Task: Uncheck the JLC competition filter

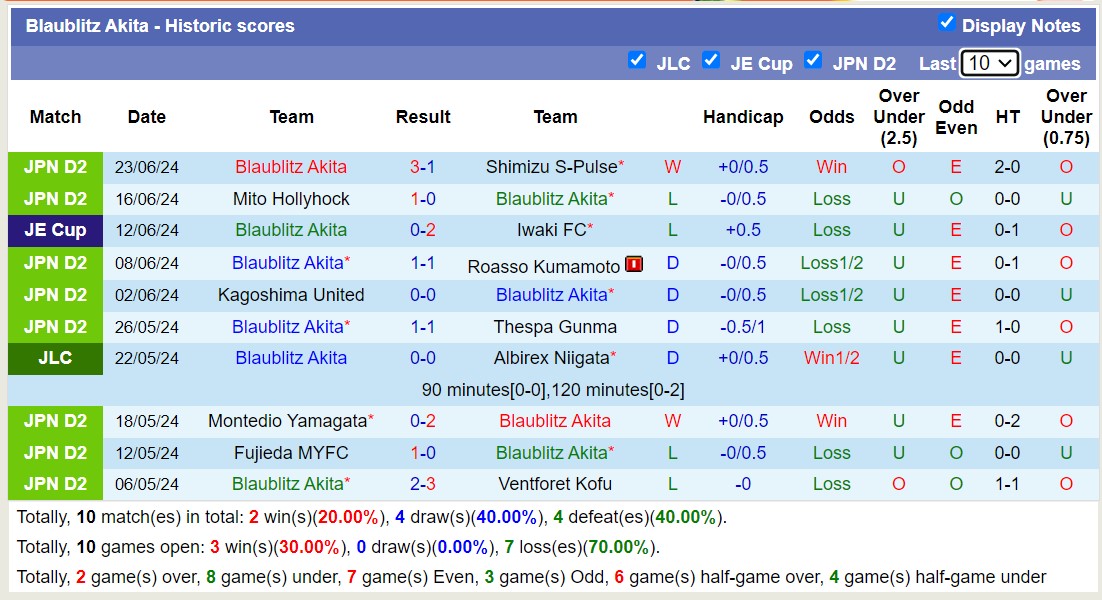Action: (636, 60)
